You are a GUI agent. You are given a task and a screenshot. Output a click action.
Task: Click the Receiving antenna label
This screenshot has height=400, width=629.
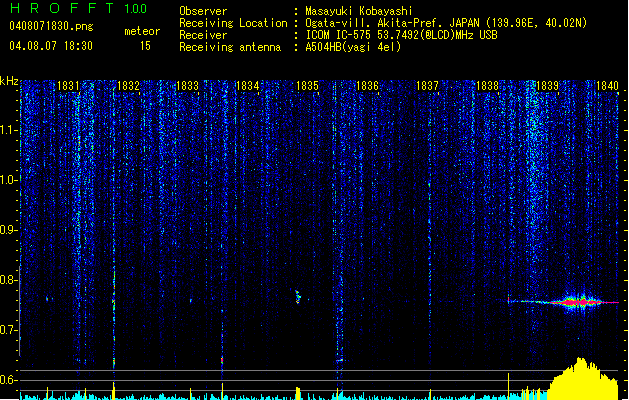pos(230,47)
